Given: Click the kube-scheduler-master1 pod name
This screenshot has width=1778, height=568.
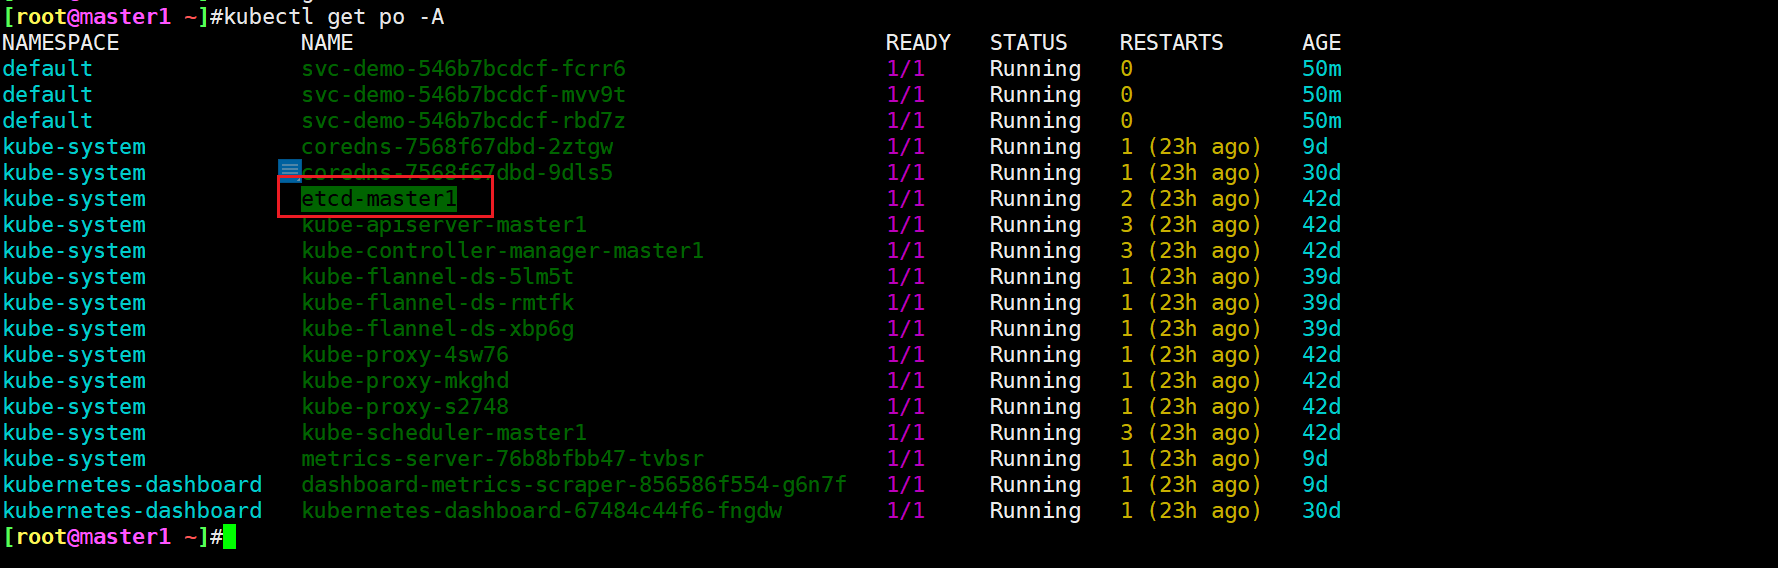Looking at the screenshot, I should coord(444,433).
